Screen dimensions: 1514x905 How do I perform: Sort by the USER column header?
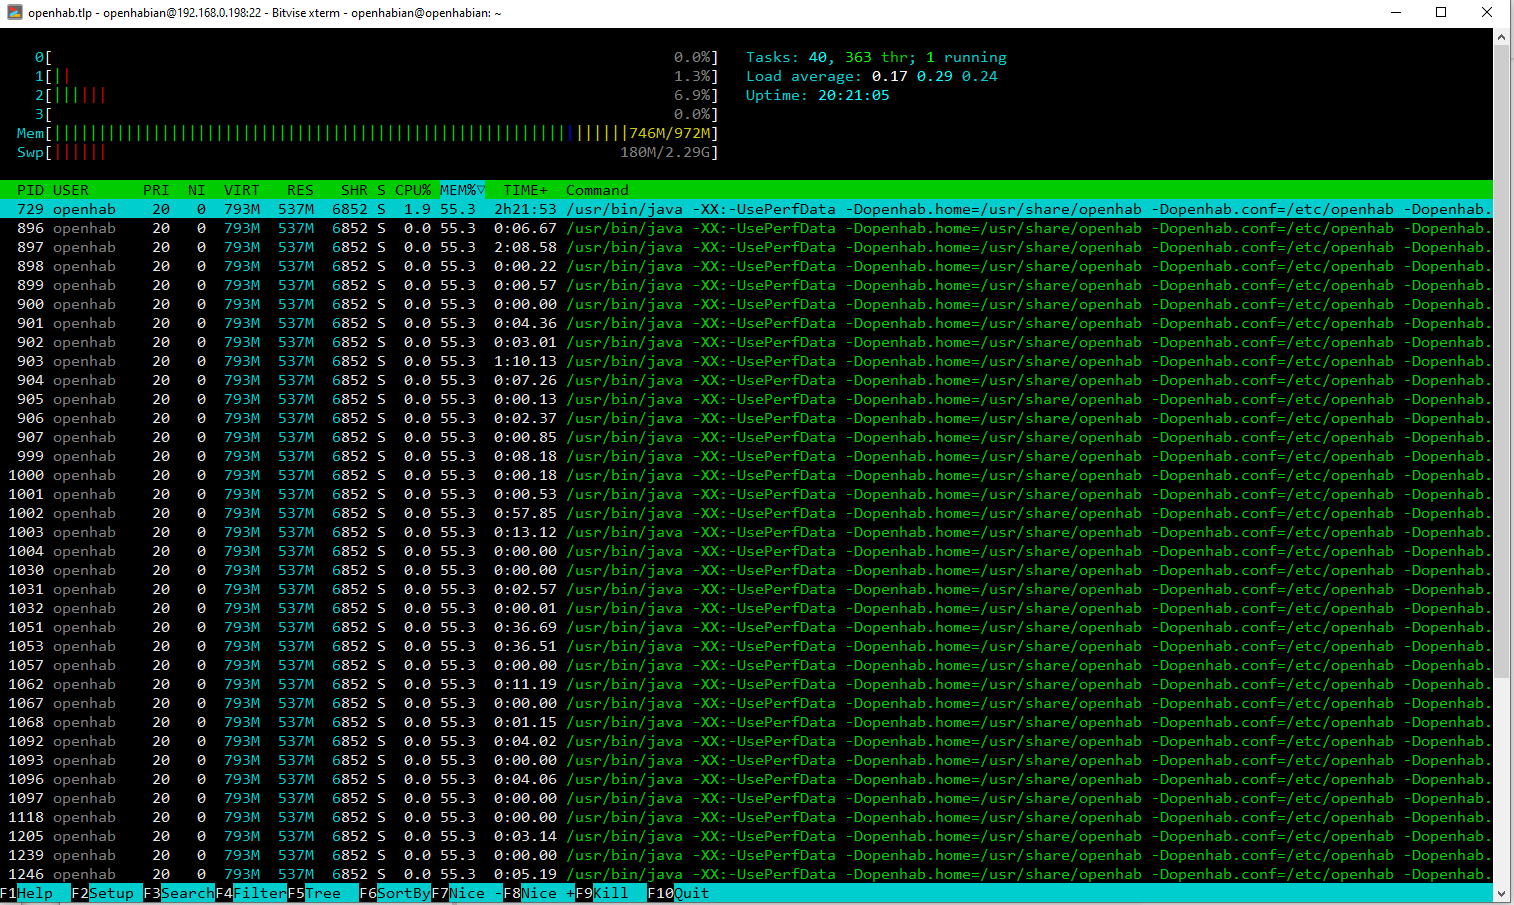pos(71,190)
